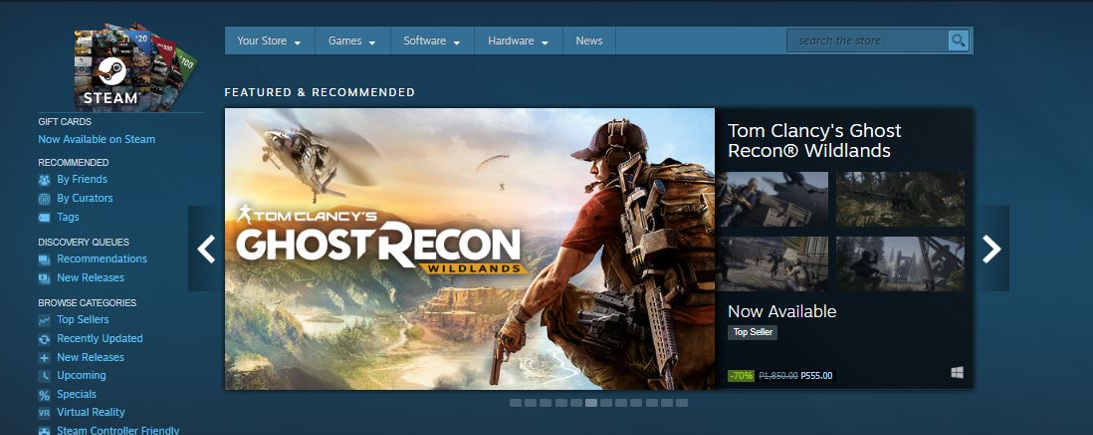
Task: Click the Windows platform icon on featured game
Action: pos(957,373)
